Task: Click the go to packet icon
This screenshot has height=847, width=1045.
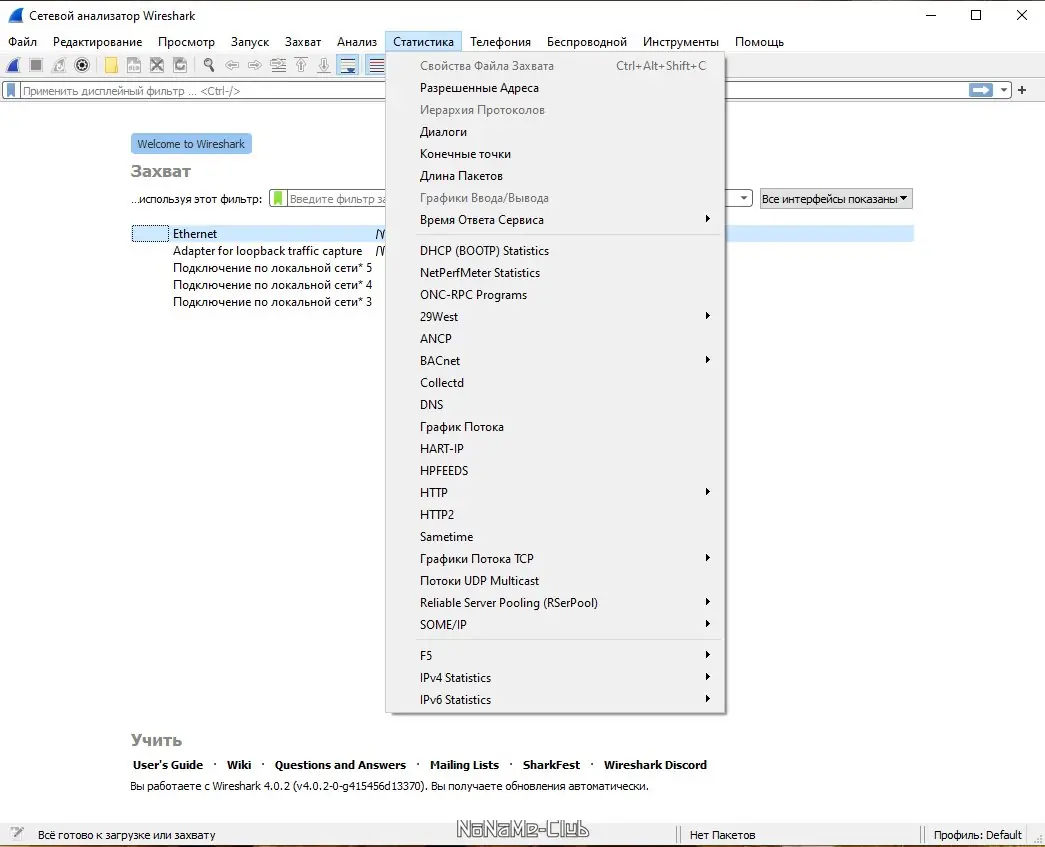Action: 278,65
